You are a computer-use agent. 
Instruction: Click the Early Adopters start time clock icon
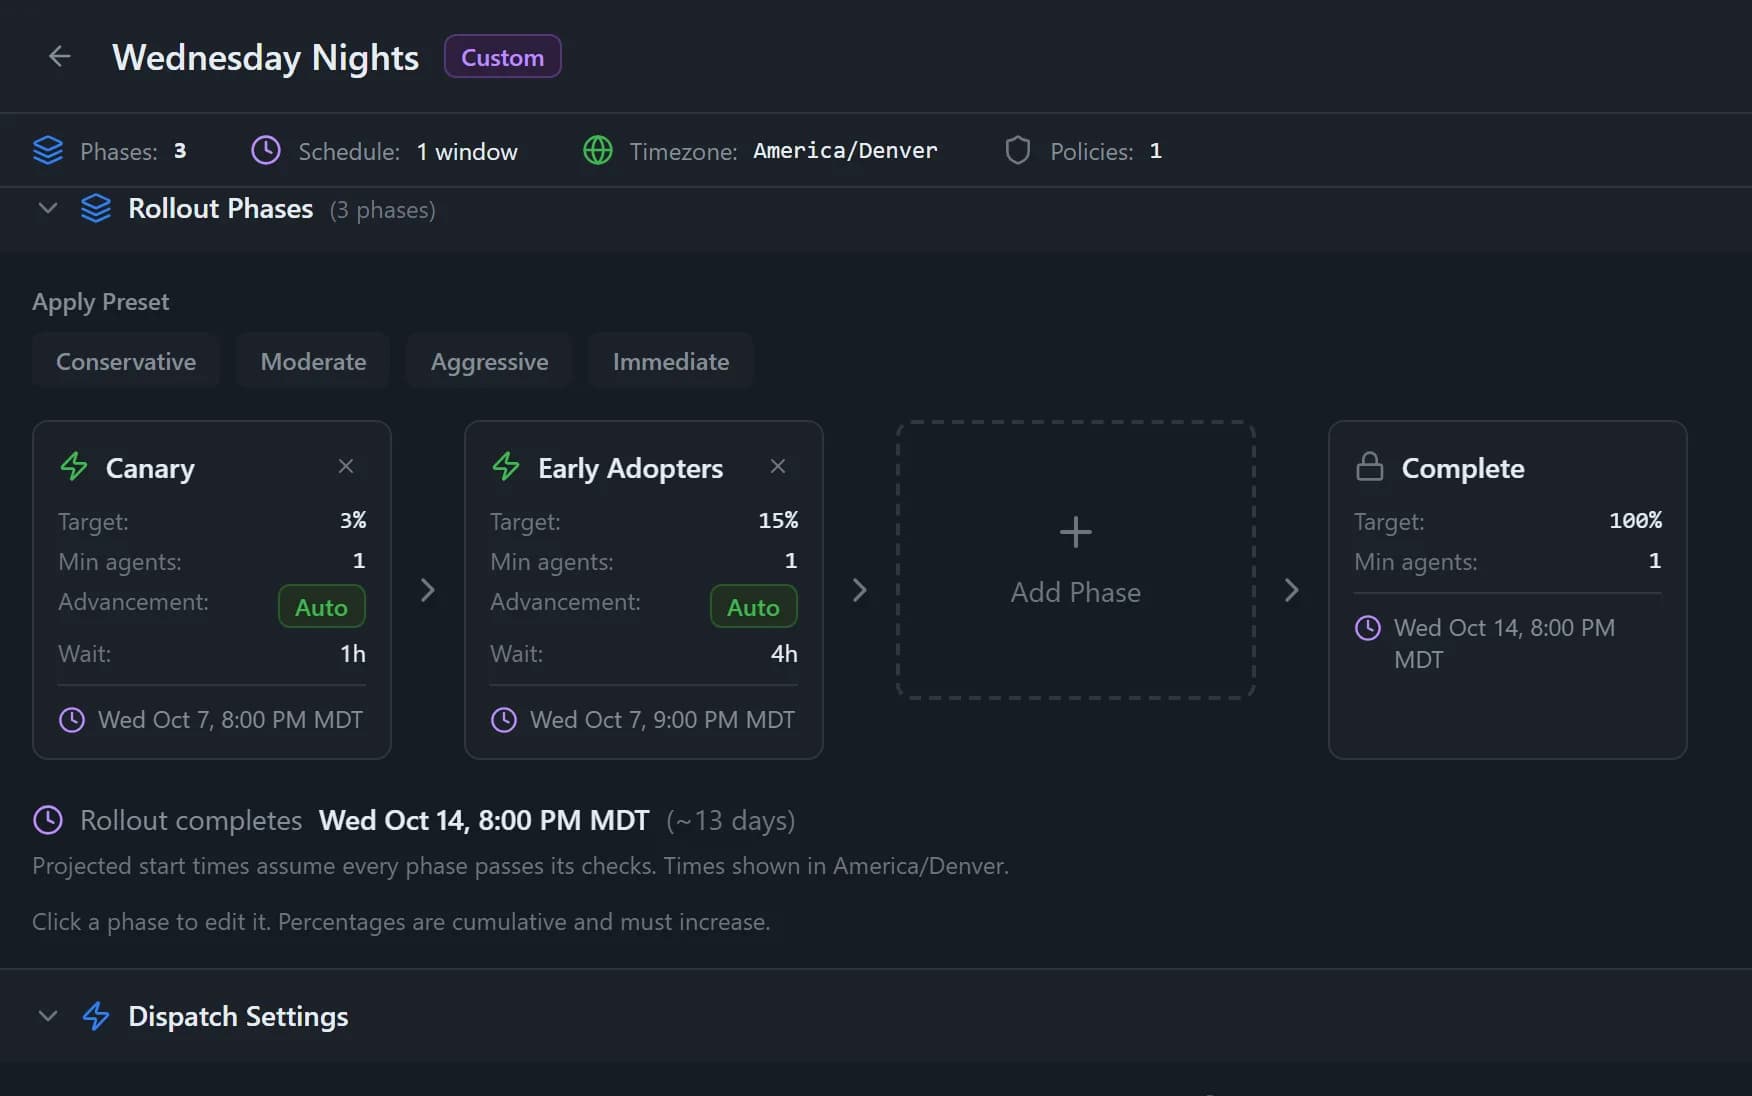coord(504,720)
